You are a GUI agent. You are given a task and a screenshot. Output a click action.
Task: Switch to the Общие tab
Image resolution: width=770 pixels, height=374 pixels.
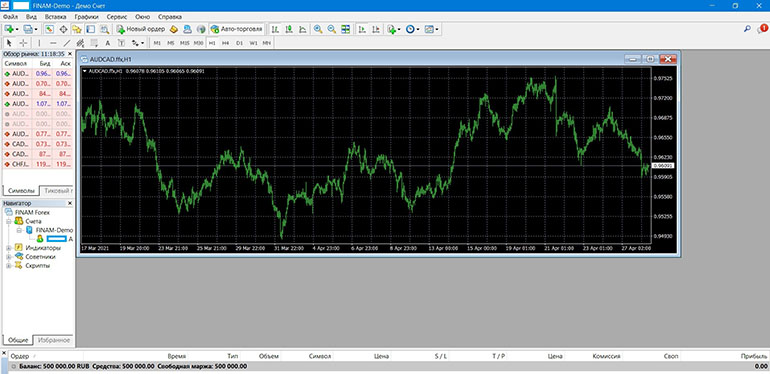[18, 340]
